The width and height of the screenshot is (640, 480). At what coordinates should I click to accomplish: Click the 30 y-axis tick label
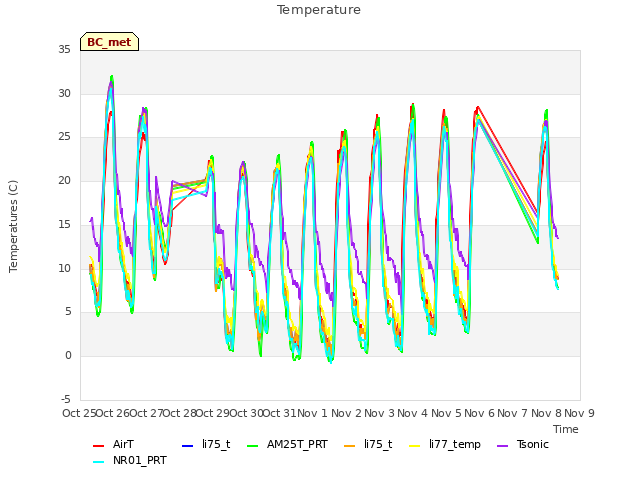click(64, 93)
